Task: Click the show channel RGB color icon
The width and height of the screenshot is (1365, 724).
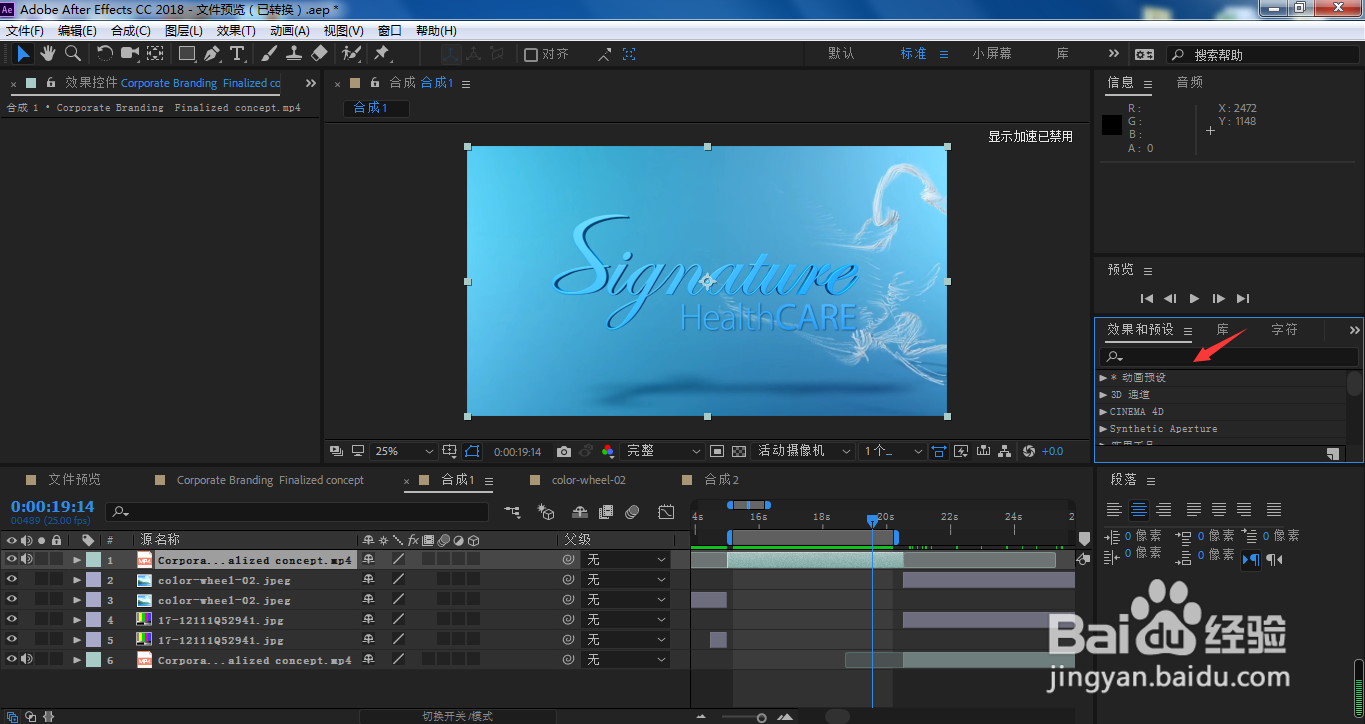Action: coord(608,452)
